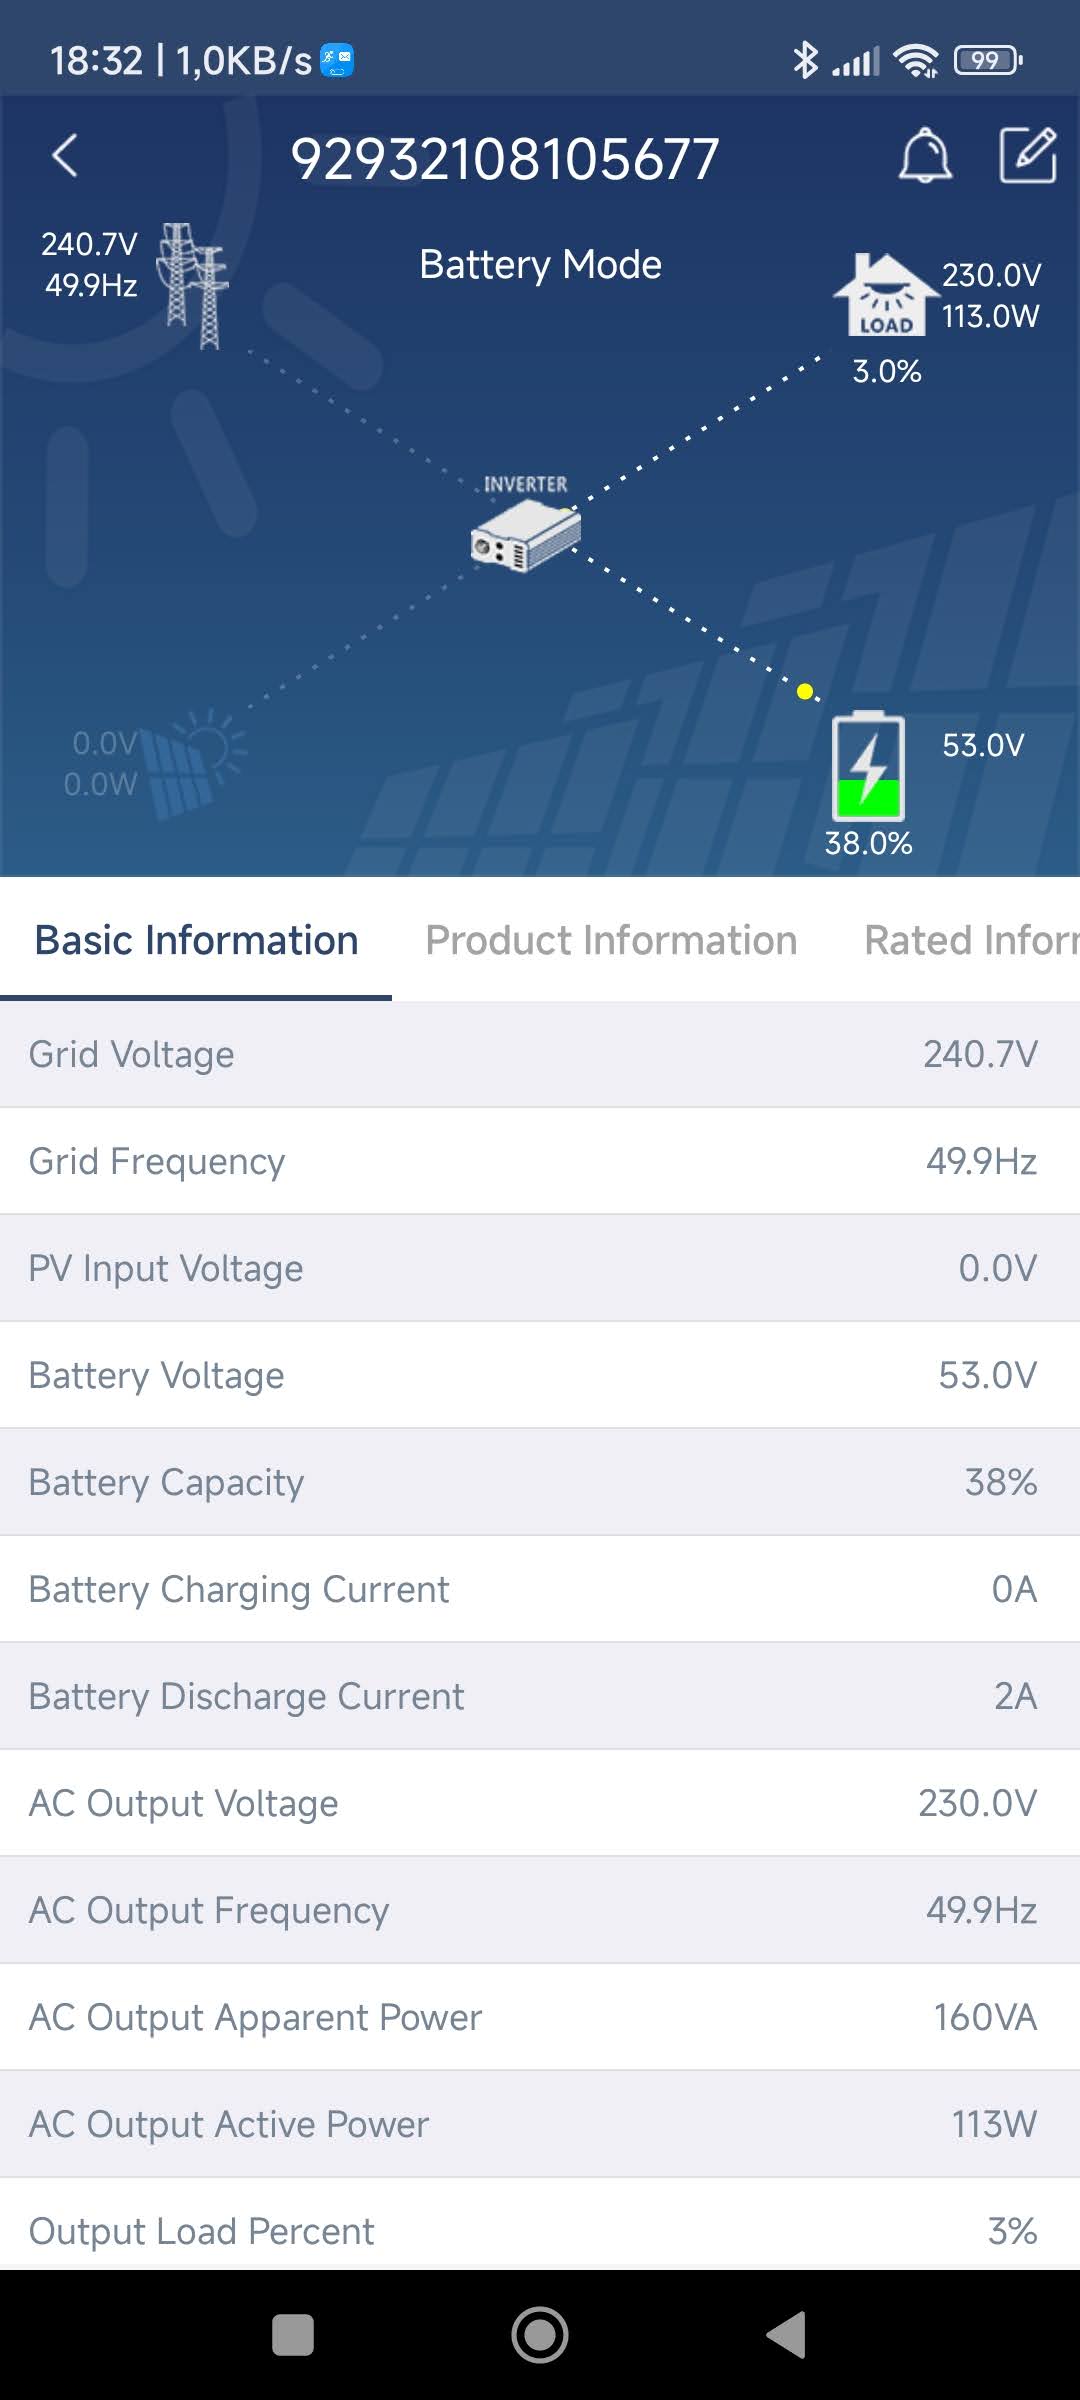This screenshot has width=1080, height=2400.
Task: Select the Basic Information tab
Action: (196, 940)
